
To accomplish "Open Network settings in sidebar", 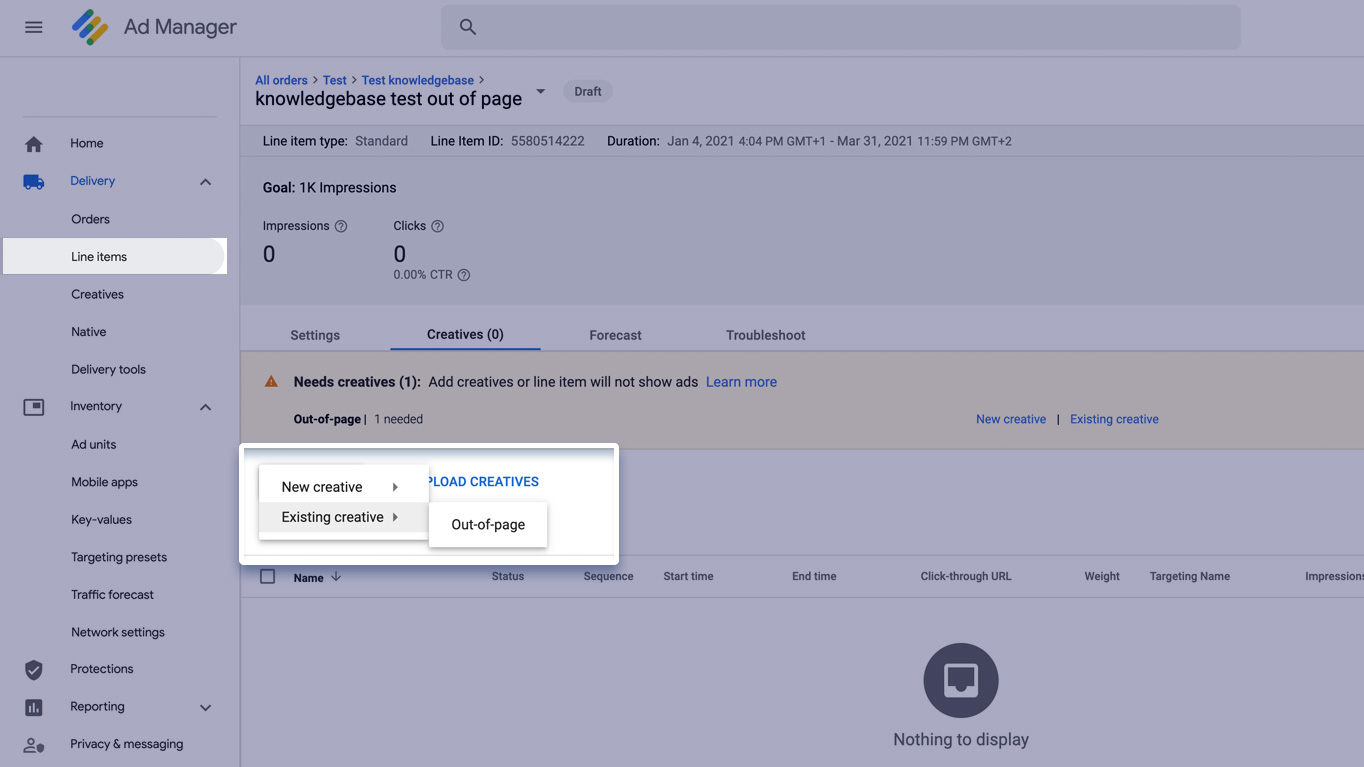I will [118, 632].
